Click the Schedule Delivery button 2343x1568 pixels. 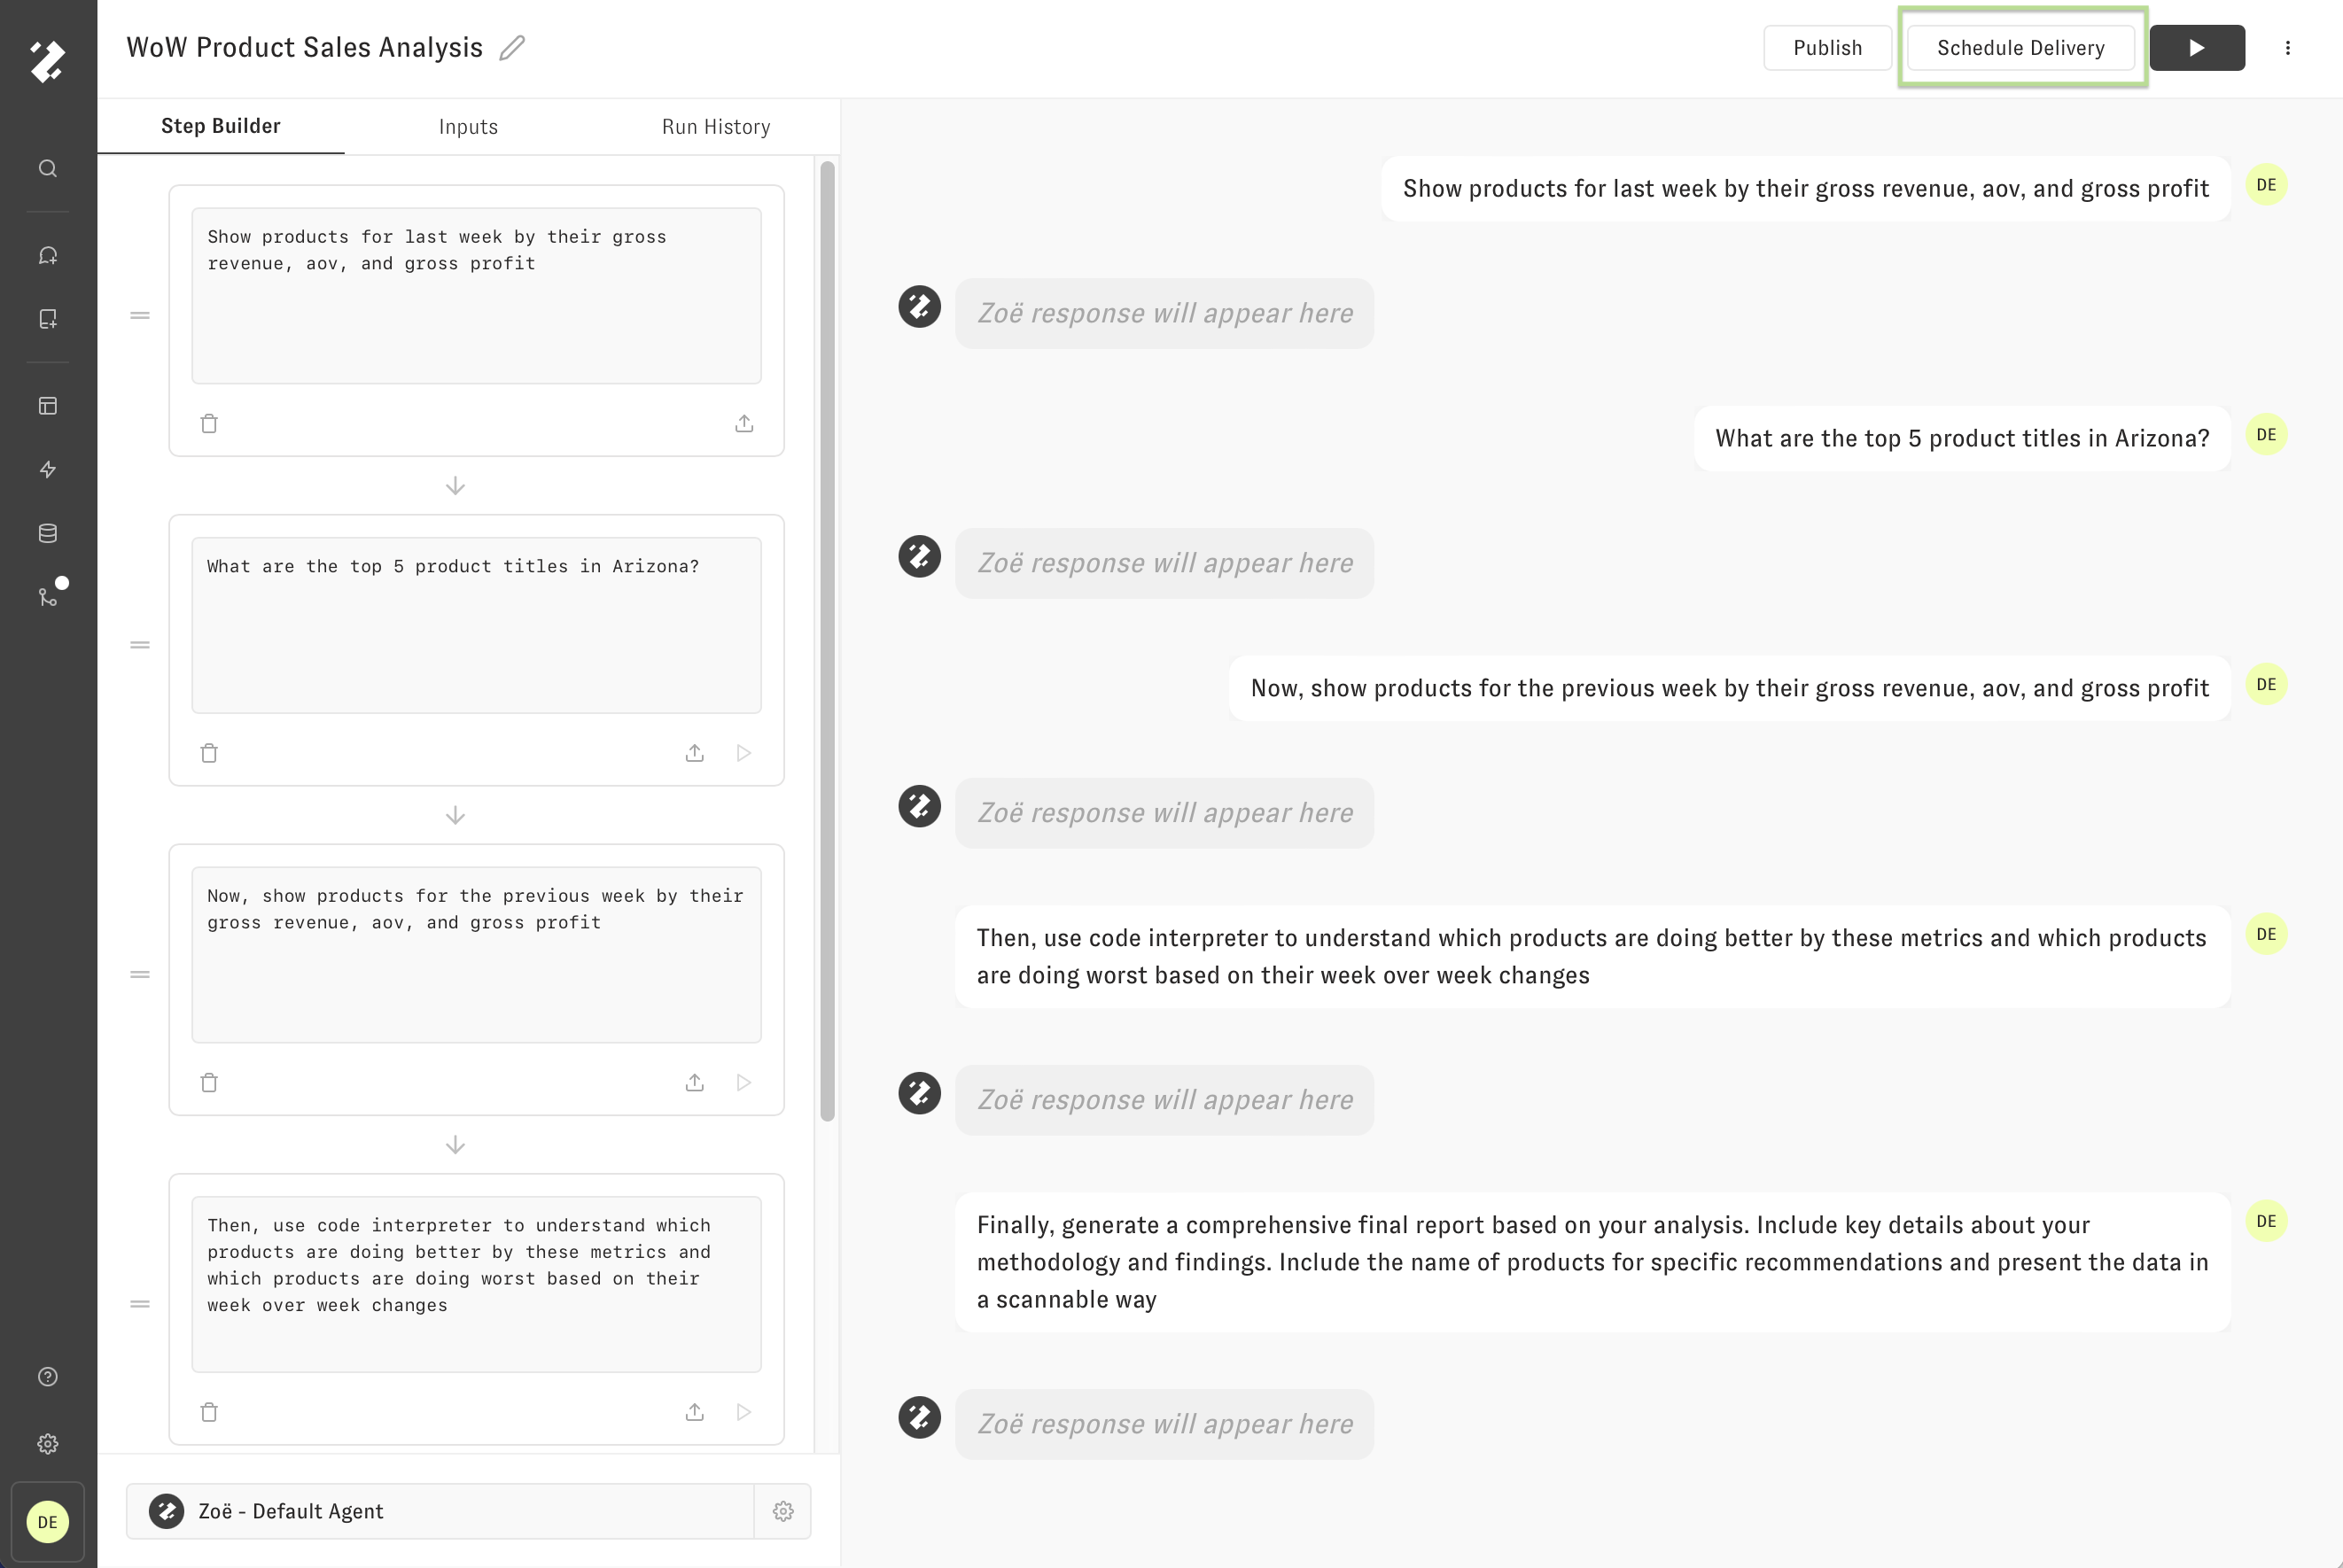(2021, 48)
